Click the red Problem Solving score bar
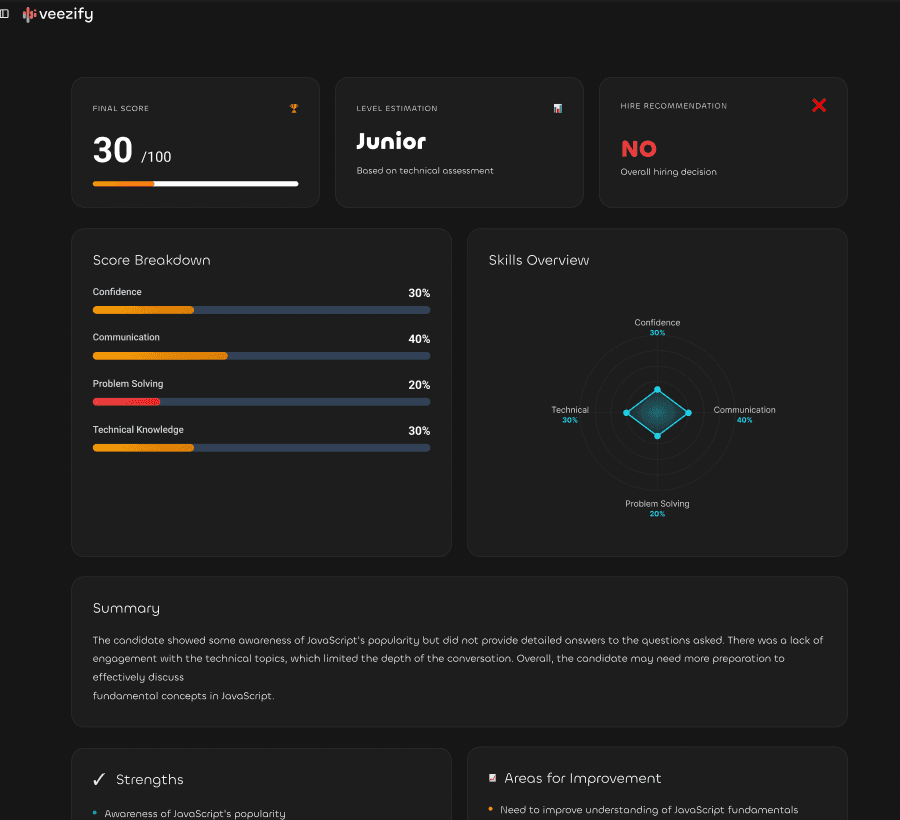The image size is (900, 820). click(x=260, y=402)
